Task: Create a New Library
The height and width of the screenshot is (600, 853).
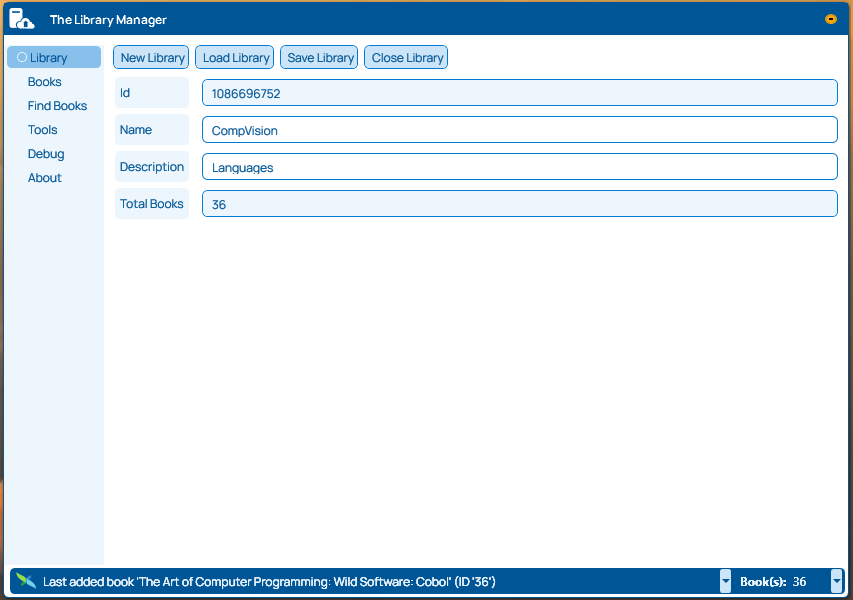Action: coord(150,57)
